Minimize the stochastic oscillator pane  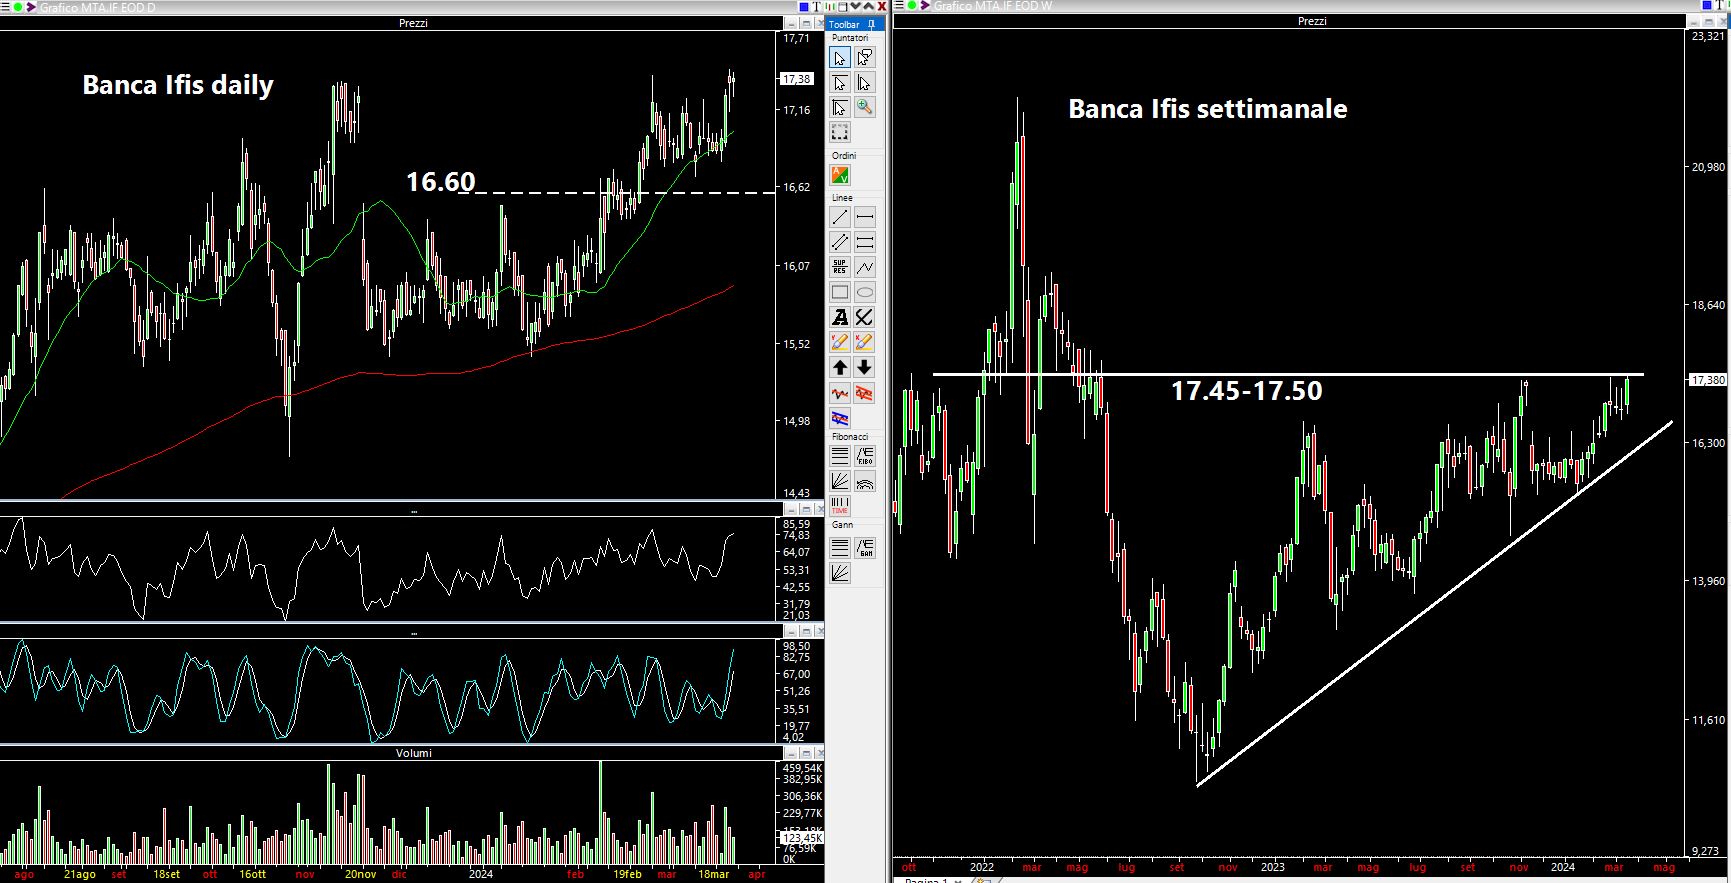[x=791, y=631]
